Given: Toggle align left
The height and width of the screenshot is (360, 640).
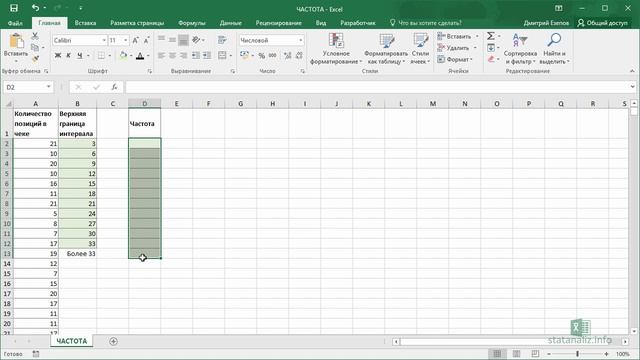Looking at the screenshot, I should (162, 56).
